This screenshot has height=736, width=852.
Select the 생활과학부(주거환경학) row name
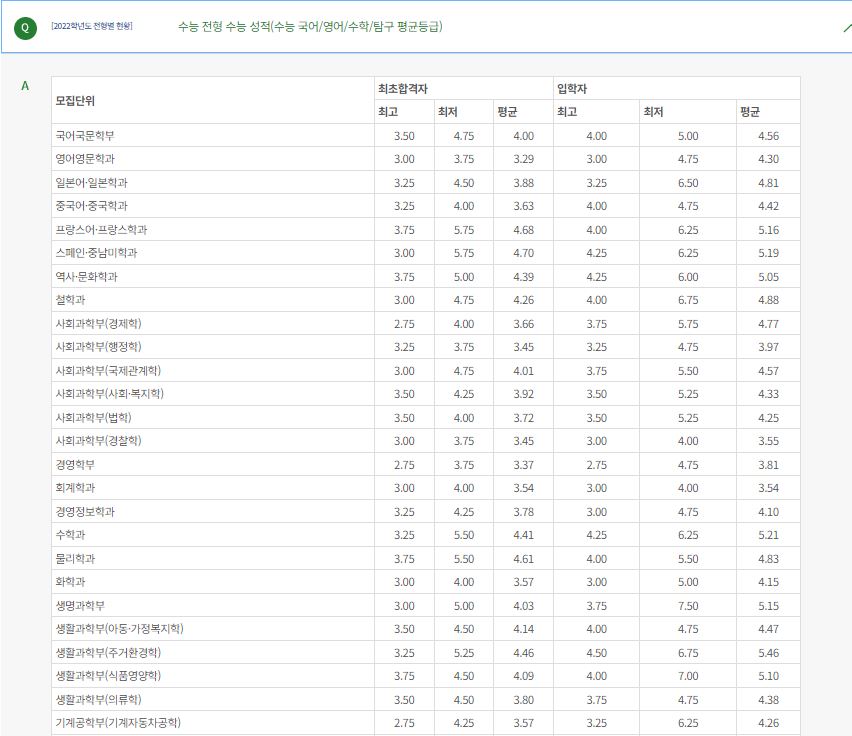coord(108,652)
